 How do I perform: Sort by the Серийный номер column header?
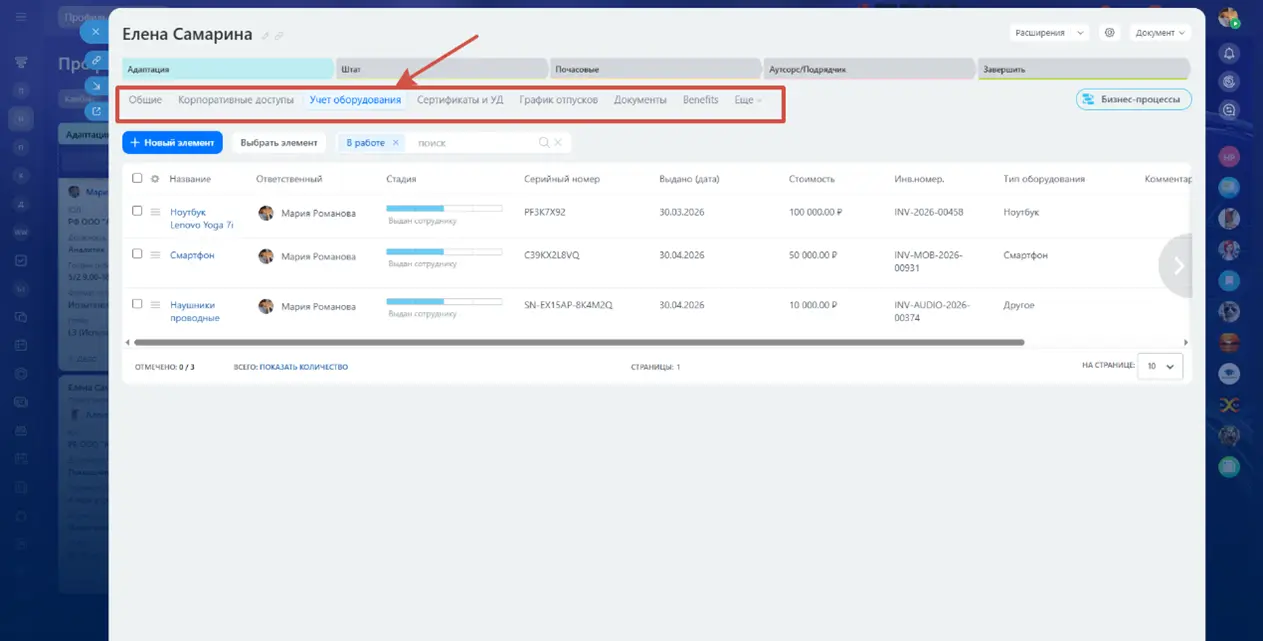click(562, 179)
